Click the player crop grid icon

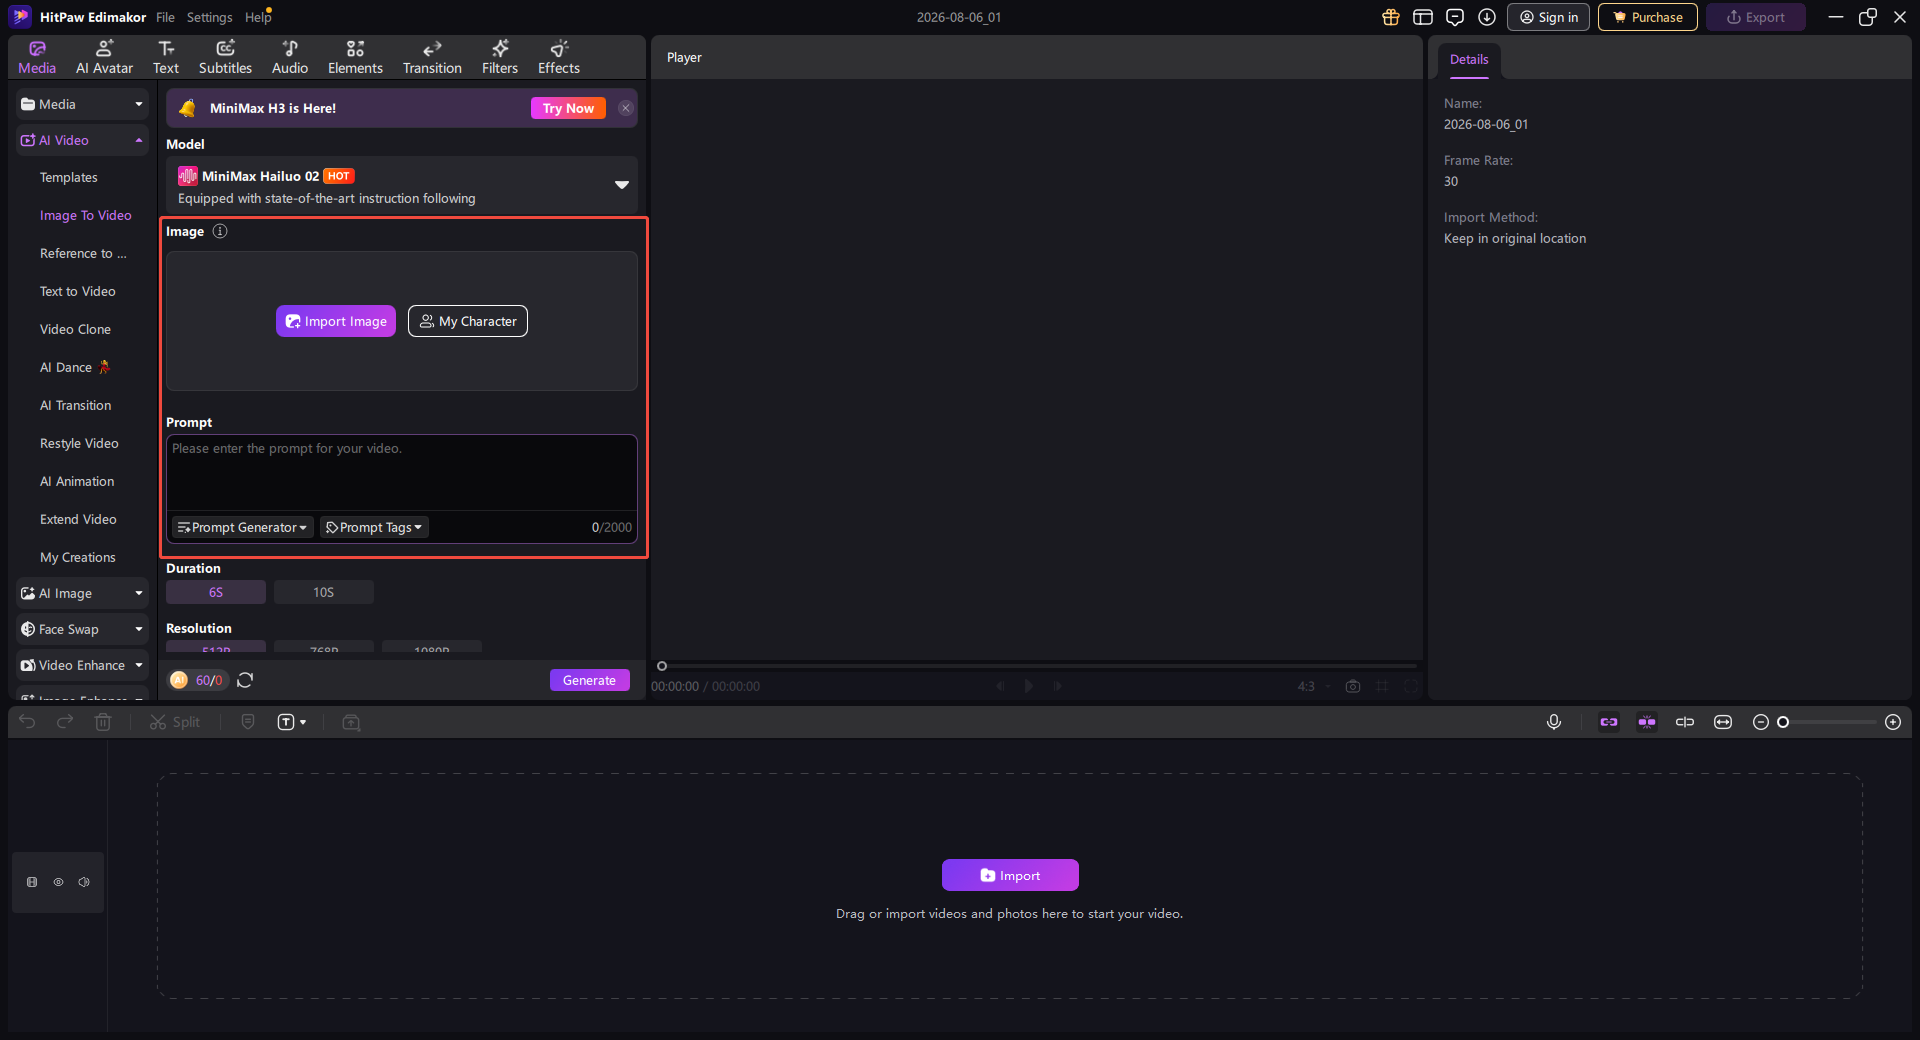coord(1382,686)
